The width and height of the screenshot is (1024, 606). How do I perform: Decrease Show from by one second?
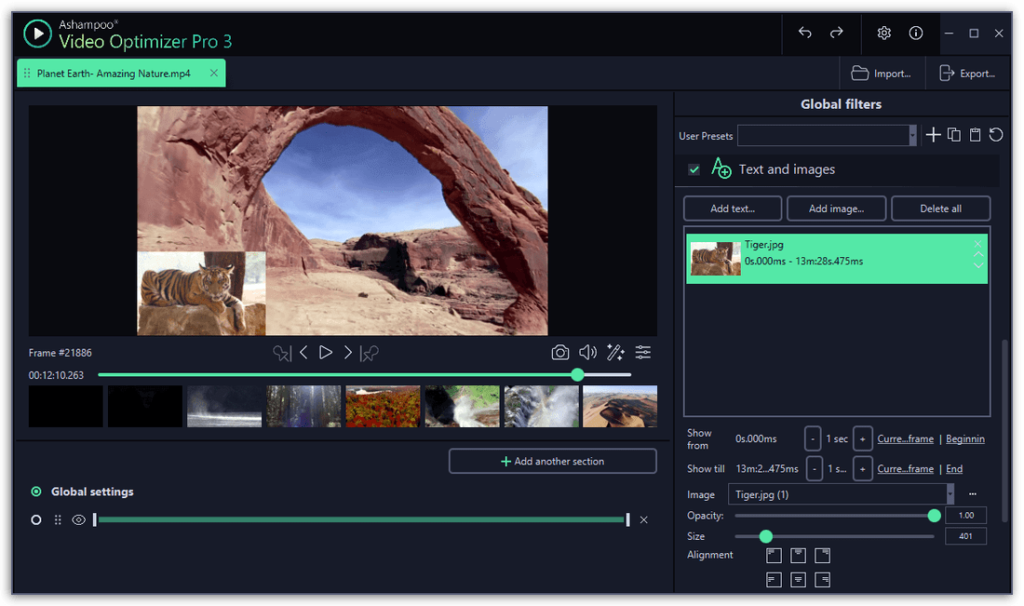pyautogui.click(x=812, y=439)
